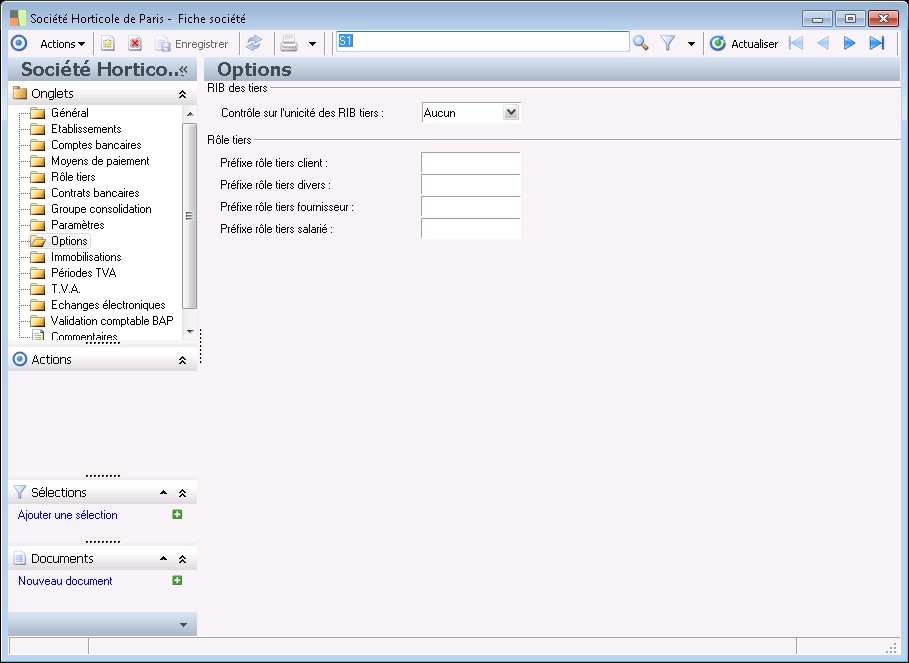Click the filter funnel icon in toolbar

pos(668,43)
